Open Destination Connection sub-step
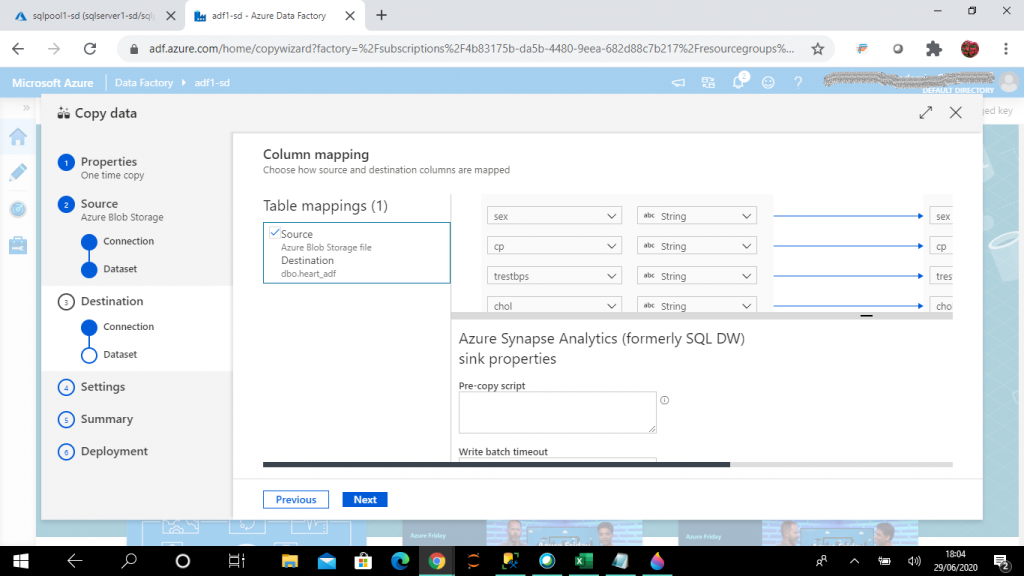Viewport: 1024px width, 576px height. click(x=128, y=327)
